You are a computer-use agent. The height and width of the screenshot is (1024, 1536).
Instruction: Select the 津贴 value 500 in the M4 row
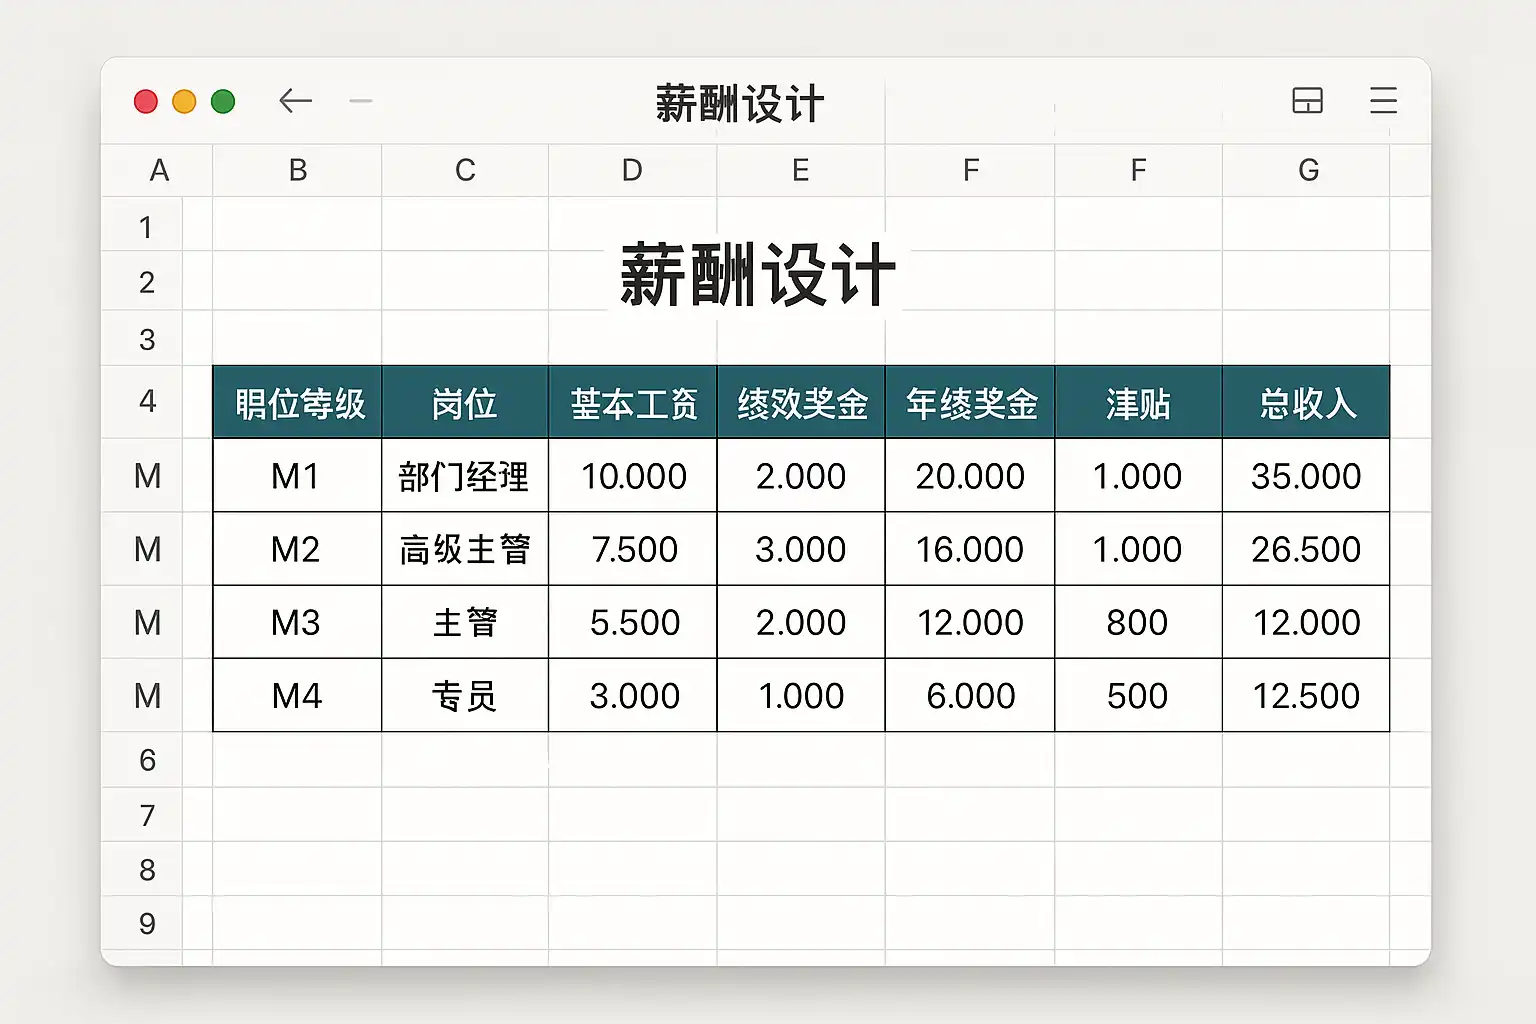(1138, 695)
